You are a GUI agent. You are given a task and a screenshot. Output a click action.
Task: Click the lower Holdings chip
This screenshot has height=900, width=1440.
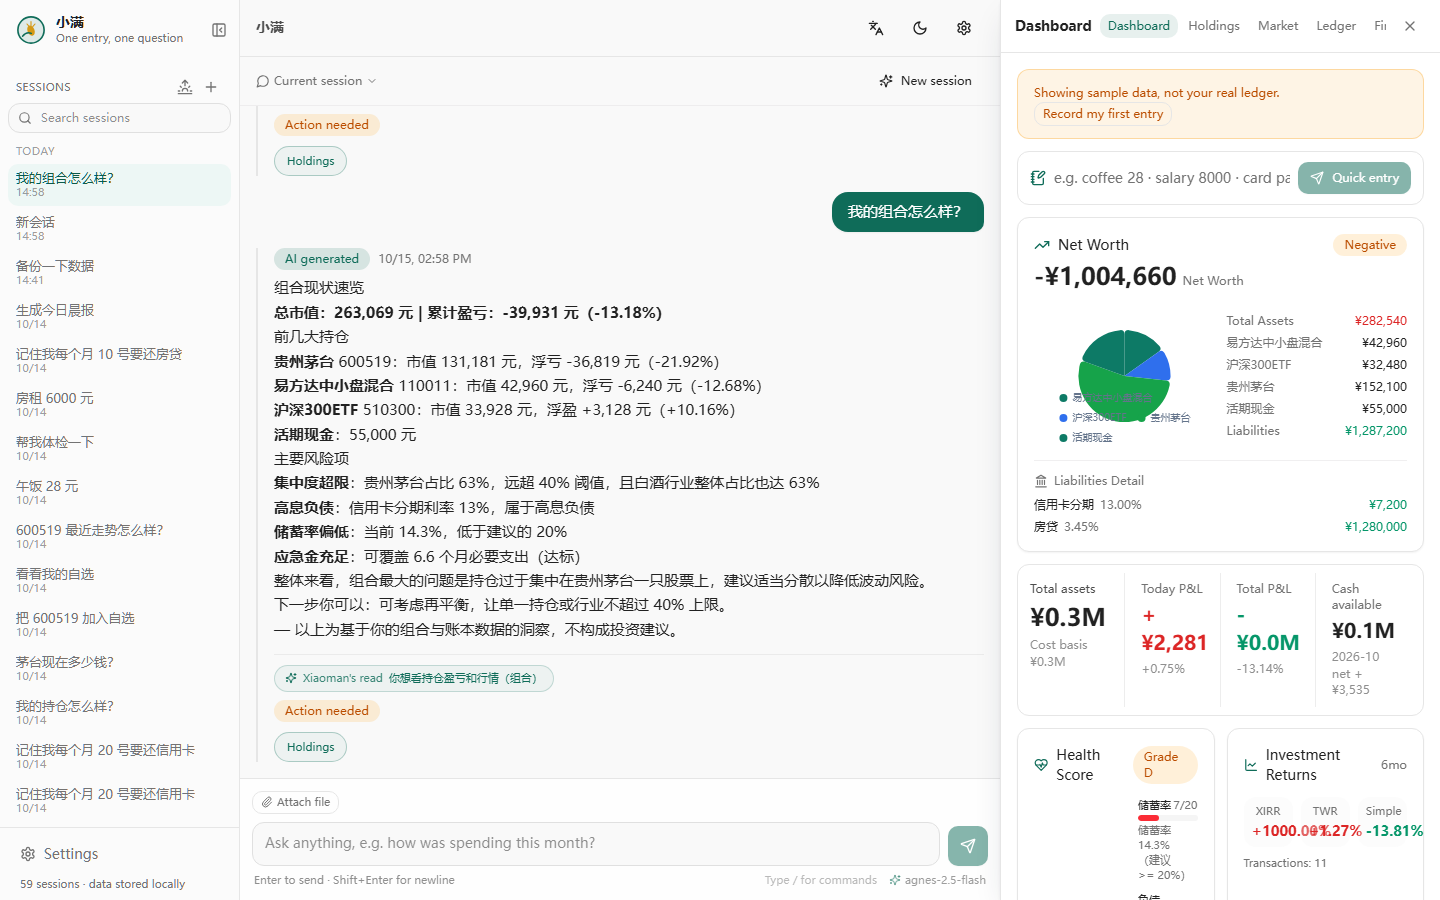[311, 747]
